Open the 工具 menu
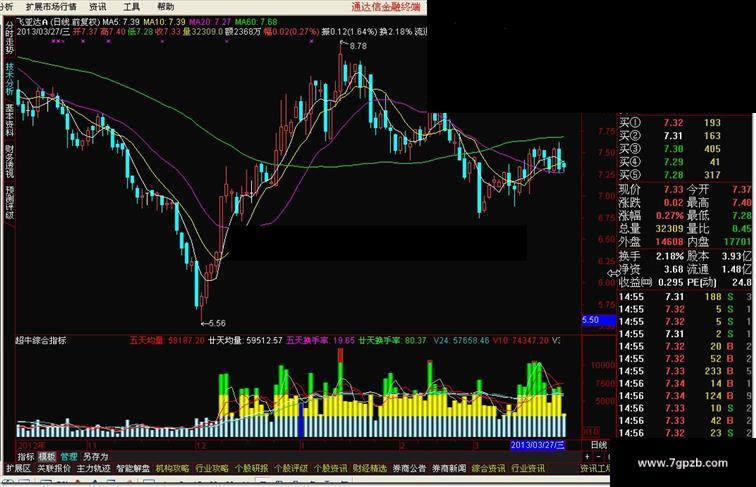Image resolution: width=756 pixels, height=487 pixels. point(131,7)
